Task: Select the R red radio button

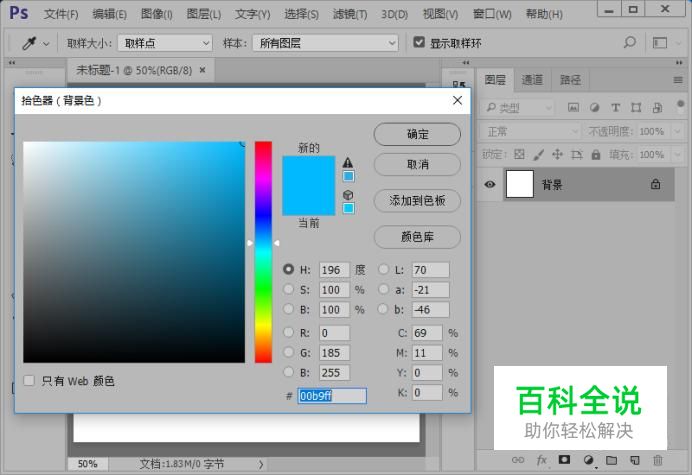Action: [288, 332]
